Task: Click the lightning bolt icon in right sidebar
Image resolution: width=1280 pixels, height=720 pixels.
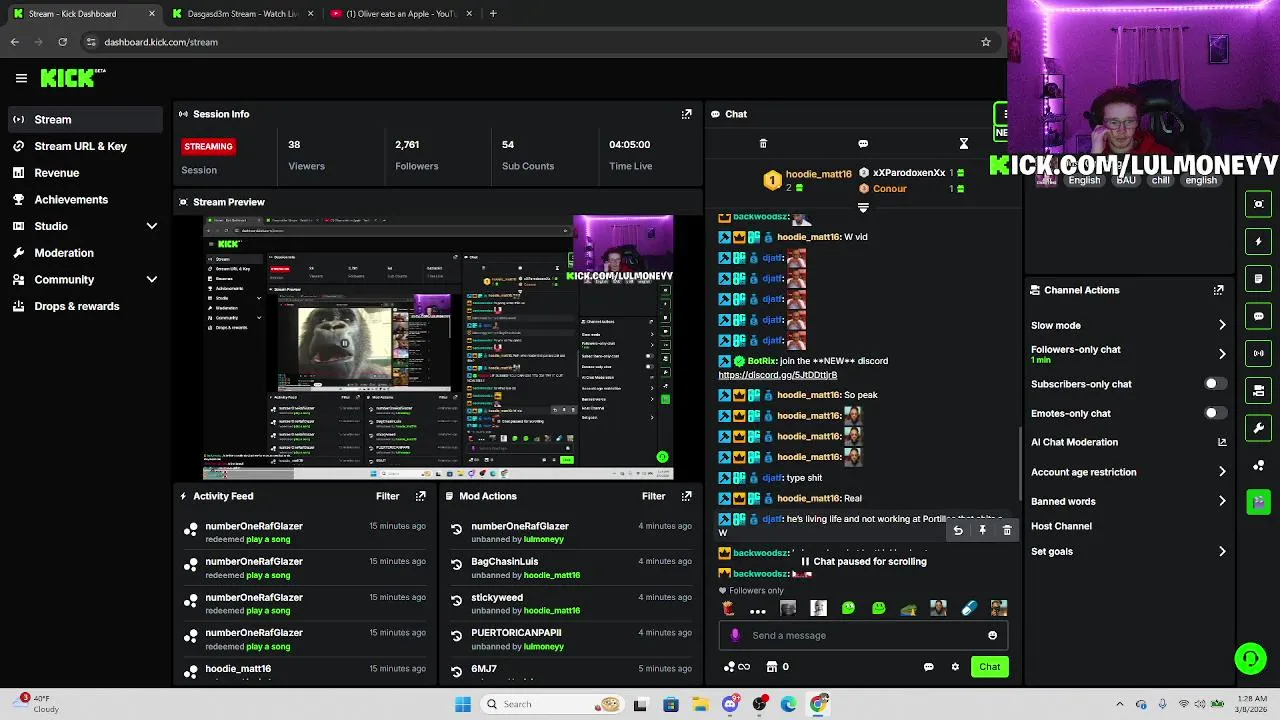Action: [1259, 241]
